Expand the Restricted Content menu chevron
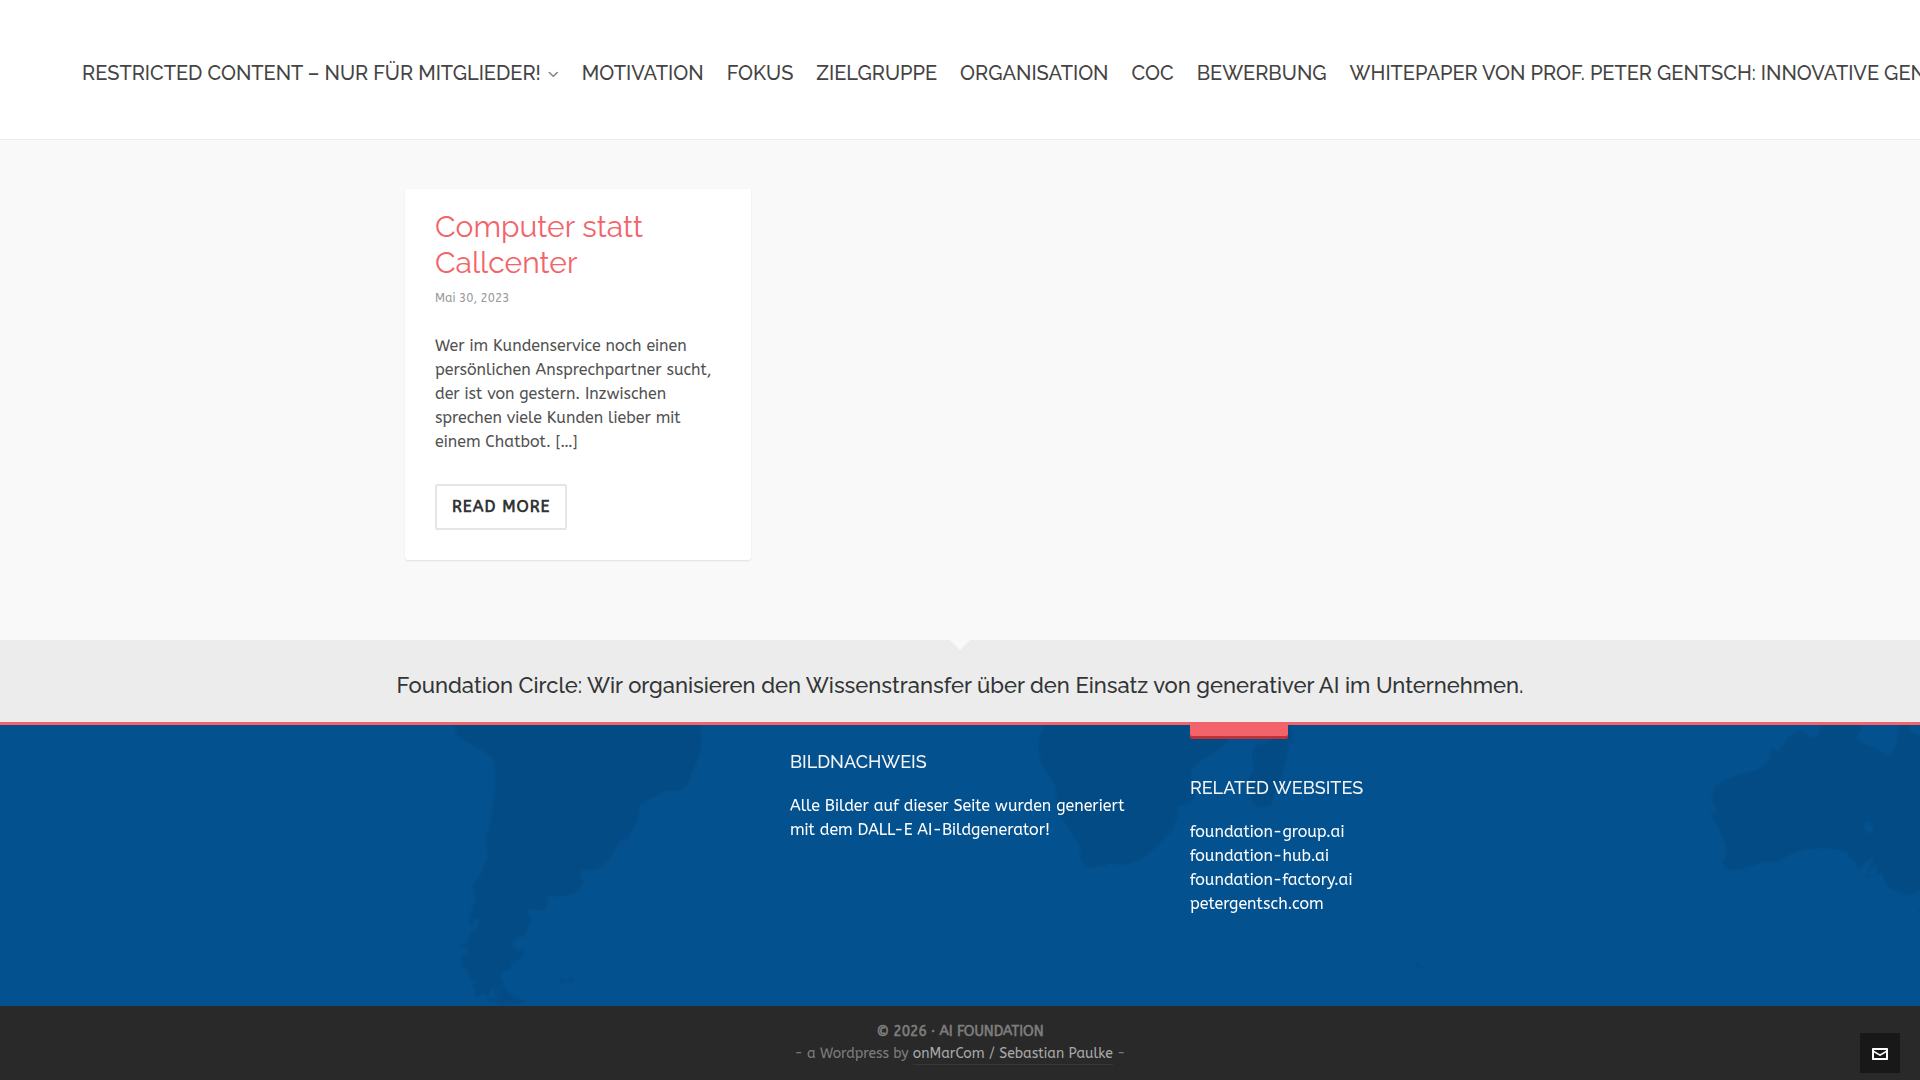Viewport: 1920px width, 1080px height. [553, 74]
